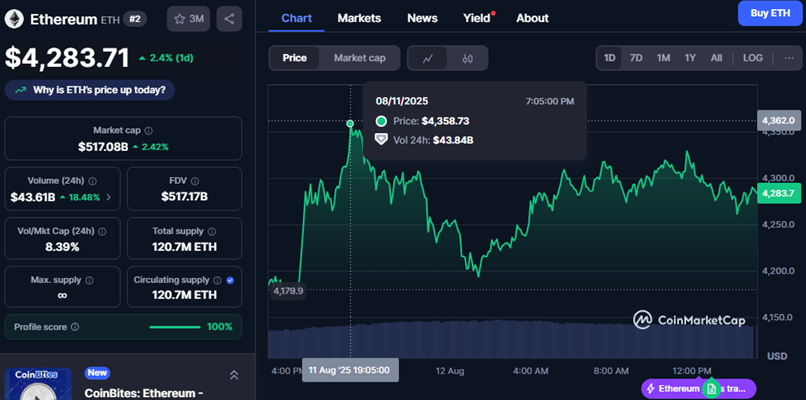Click Profile score info icon
The height and width of the screenshot is (400, 806).
tap(75, 327)
